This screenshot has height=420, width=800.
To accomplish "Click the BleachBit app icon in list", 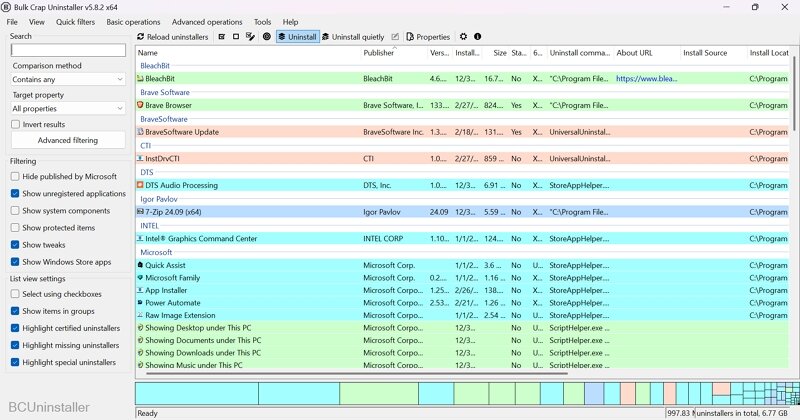I will coord(140,78).
